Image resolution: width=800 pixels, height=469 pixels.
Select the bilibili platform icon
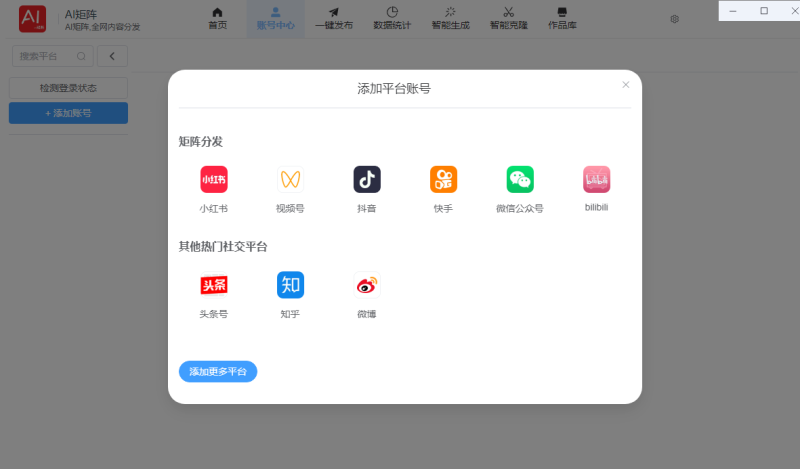click(x=596, y=179)
